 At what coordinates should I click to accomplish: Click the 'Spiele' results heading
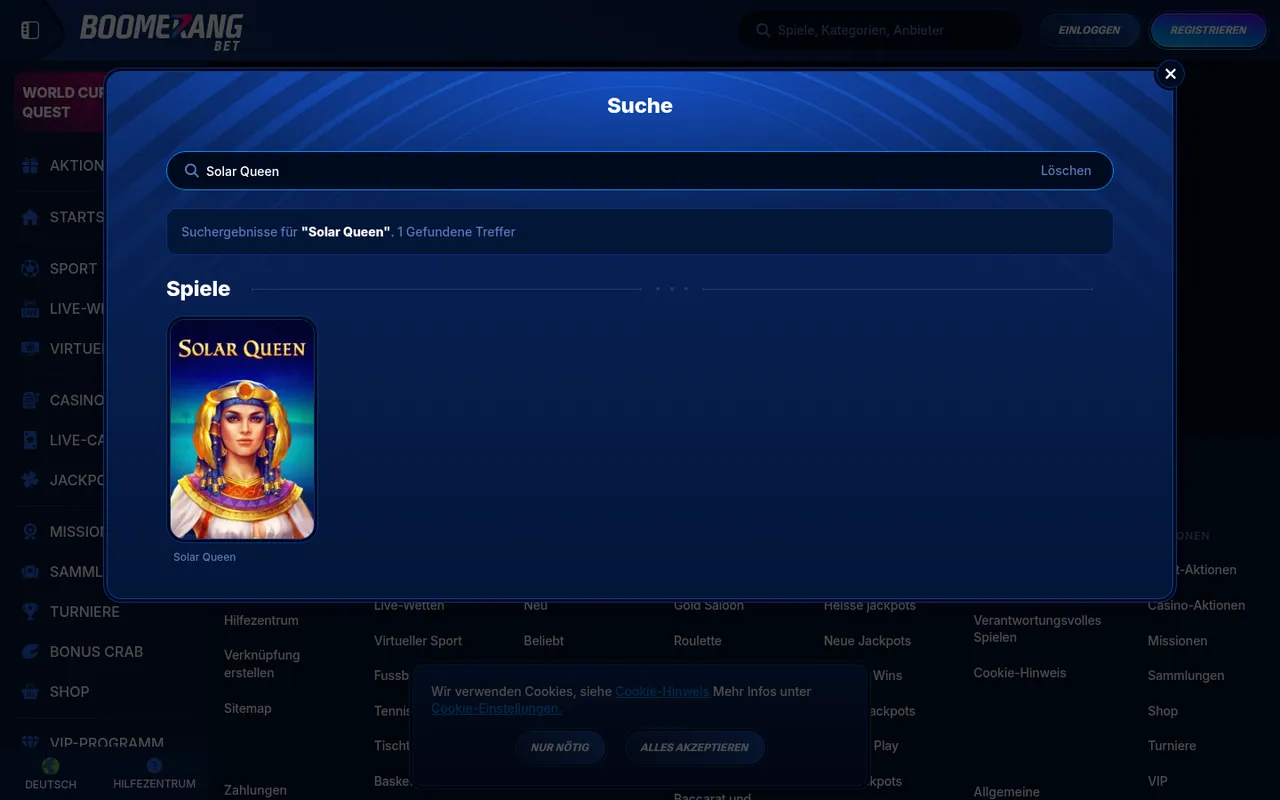(x=198, y=289)
